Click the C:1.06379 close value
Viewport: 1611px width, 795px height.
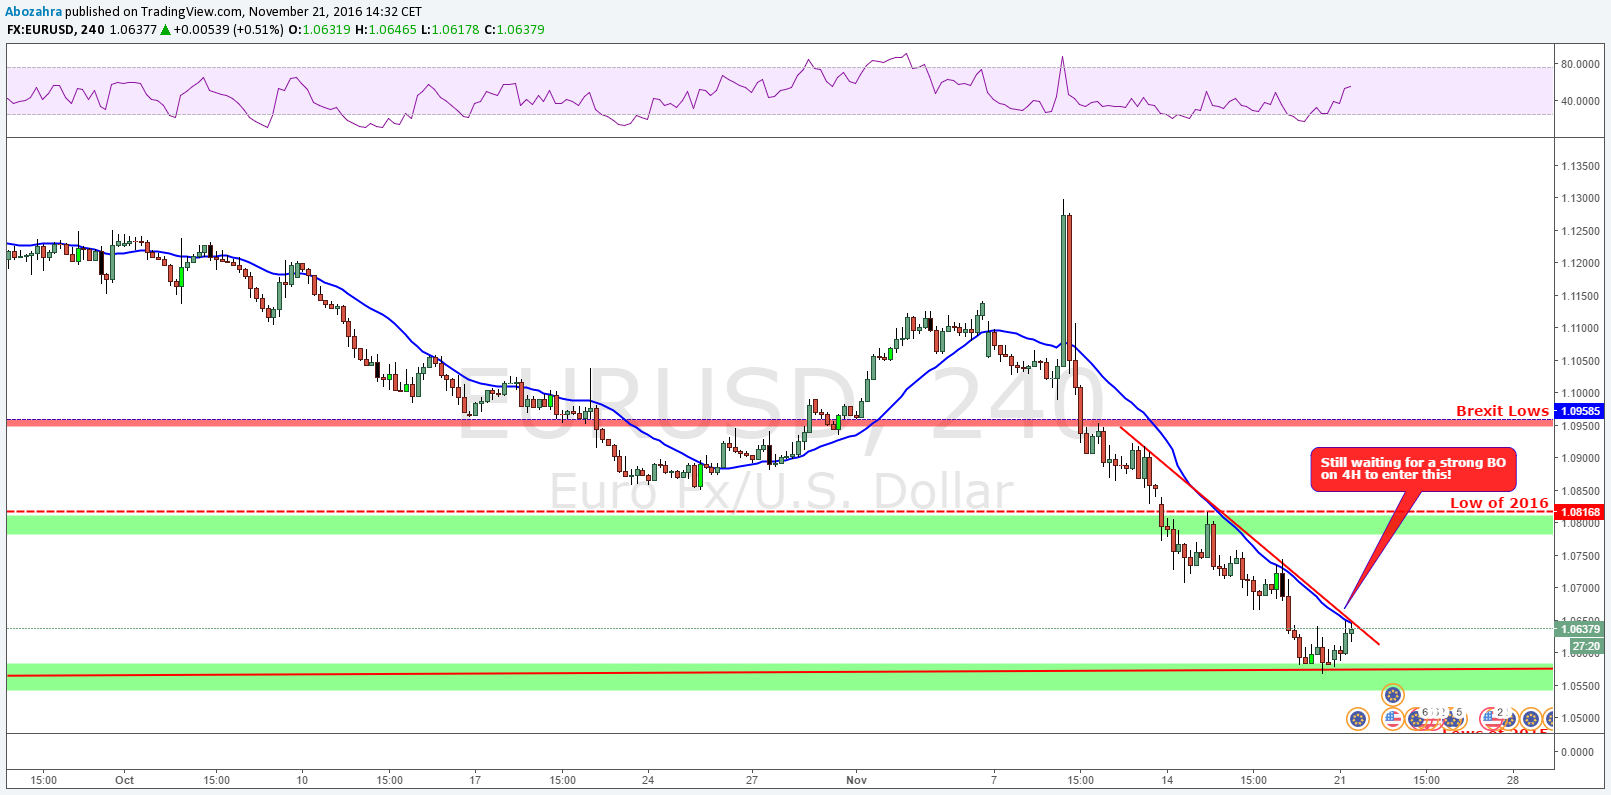pyautogui.click(x=514, y=29)
